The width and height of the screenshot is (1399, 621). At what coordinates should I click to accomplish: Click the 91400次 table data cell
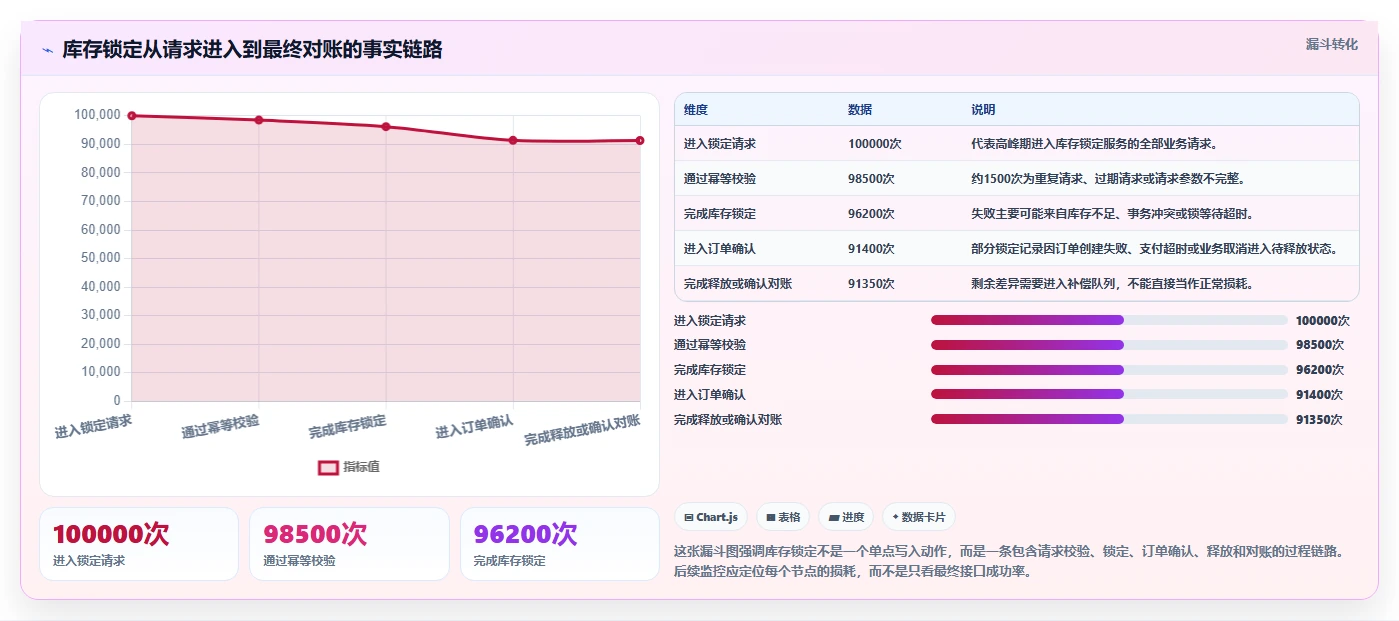coord(901,249)
